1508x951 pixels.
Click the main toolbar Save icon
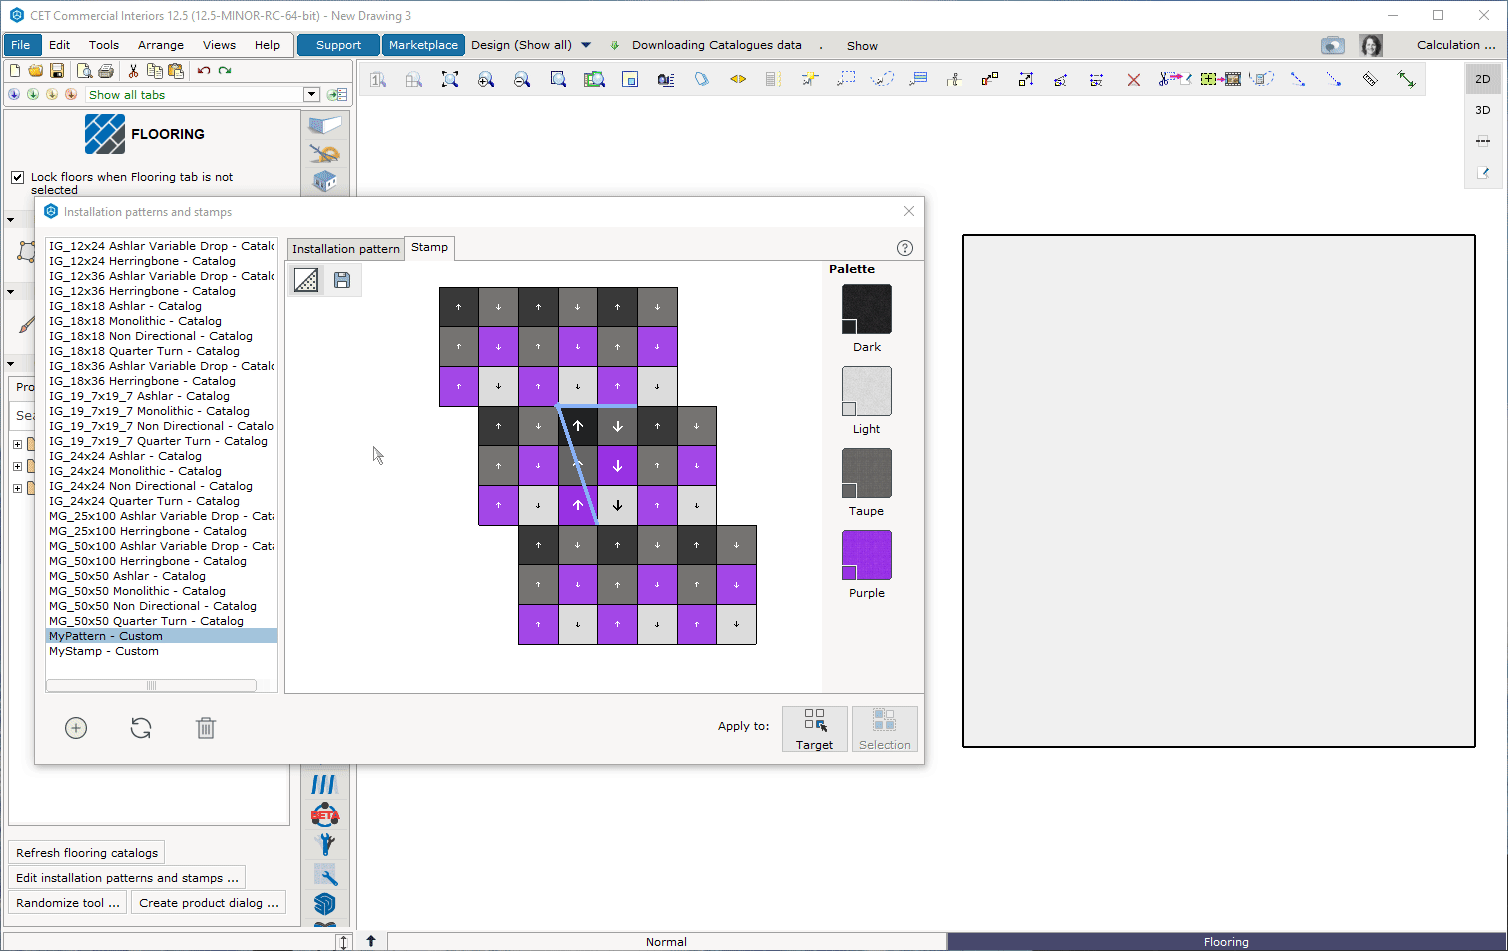click(x=57, y=71)
